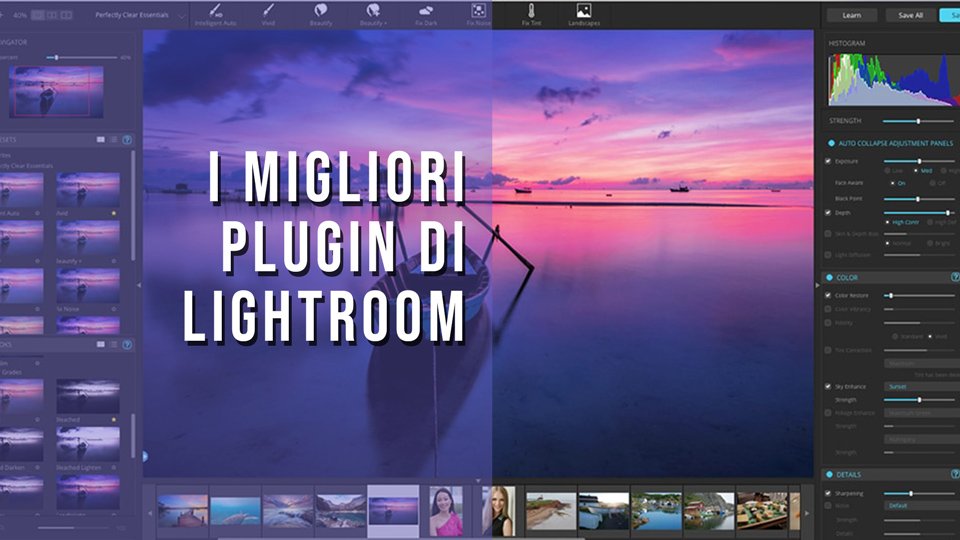Collapse the filmstrip with down arrow
Image resolution: width=960 pixels, height=540 pixels.
pos(478,481)
